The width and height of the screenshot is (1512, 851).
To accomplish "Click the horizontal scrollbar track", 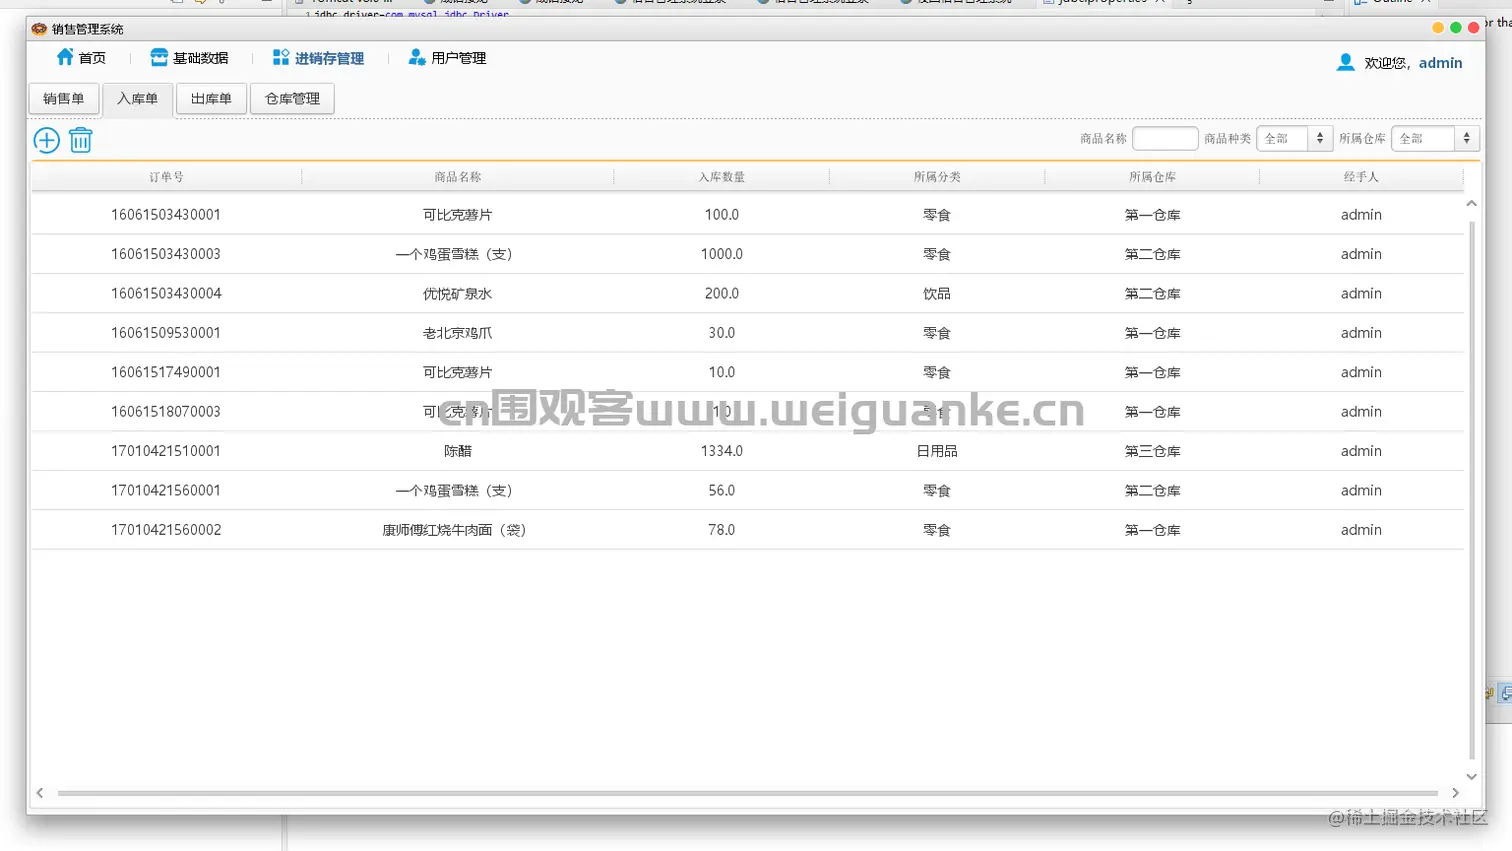I will point(748,793).
